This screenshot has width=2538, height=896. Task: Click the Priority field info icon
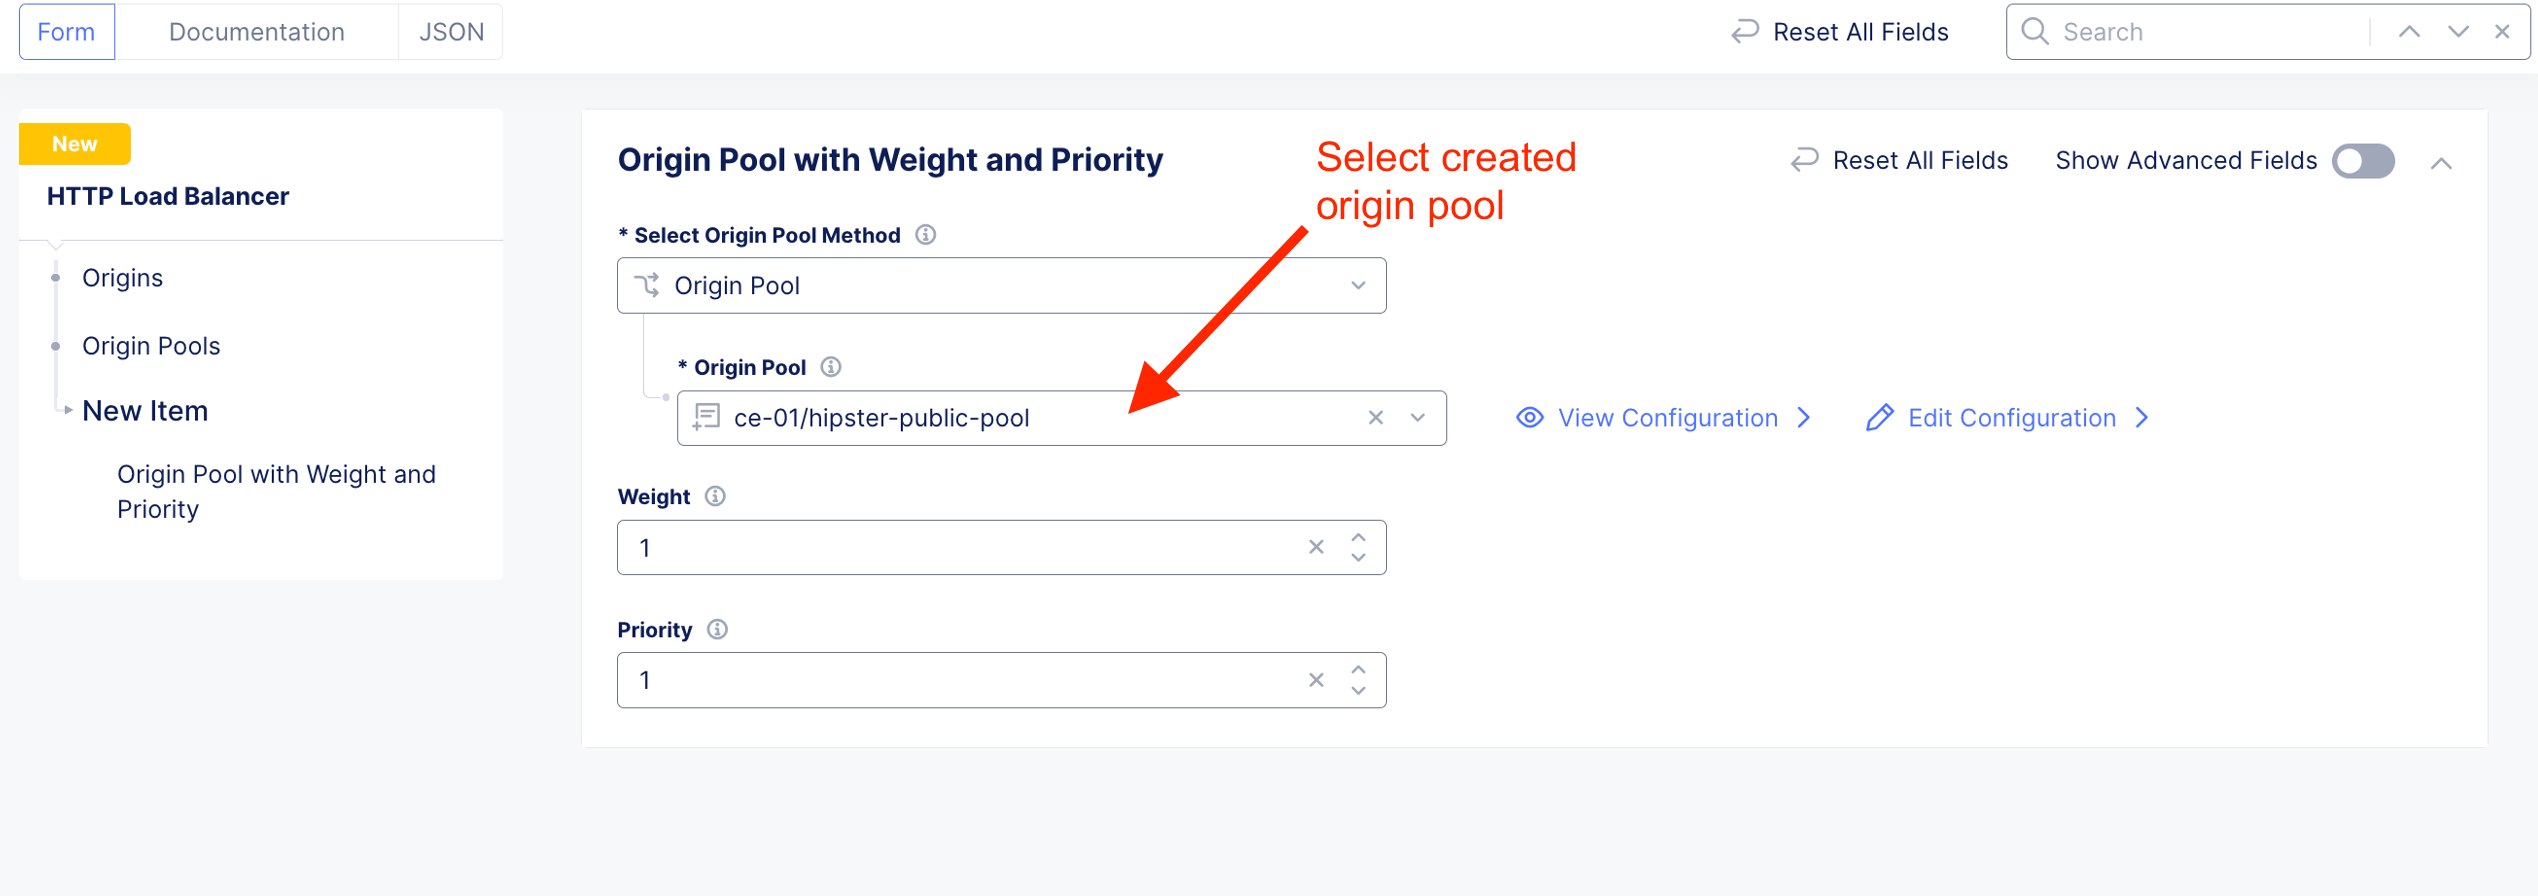pyautogui.click(x=717, y=629)
